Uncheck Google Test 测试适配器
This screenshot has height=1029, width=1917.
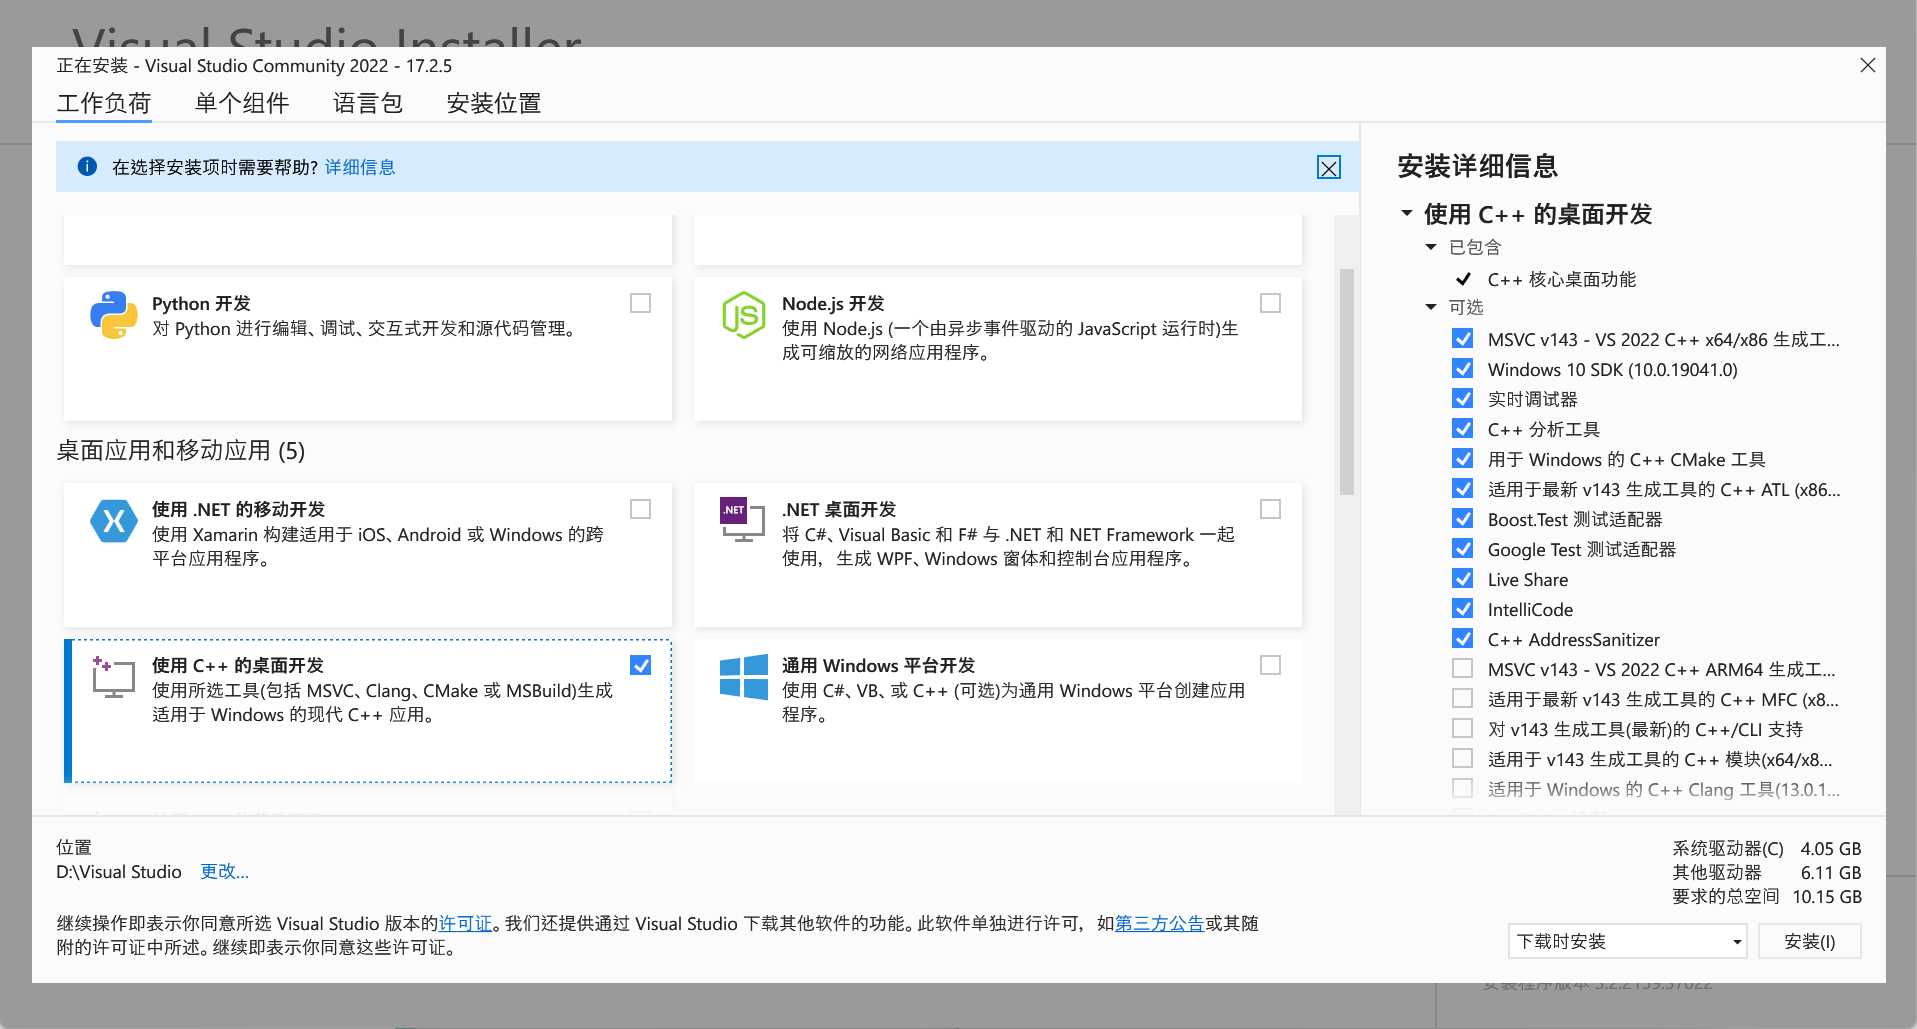(1462, 548)
